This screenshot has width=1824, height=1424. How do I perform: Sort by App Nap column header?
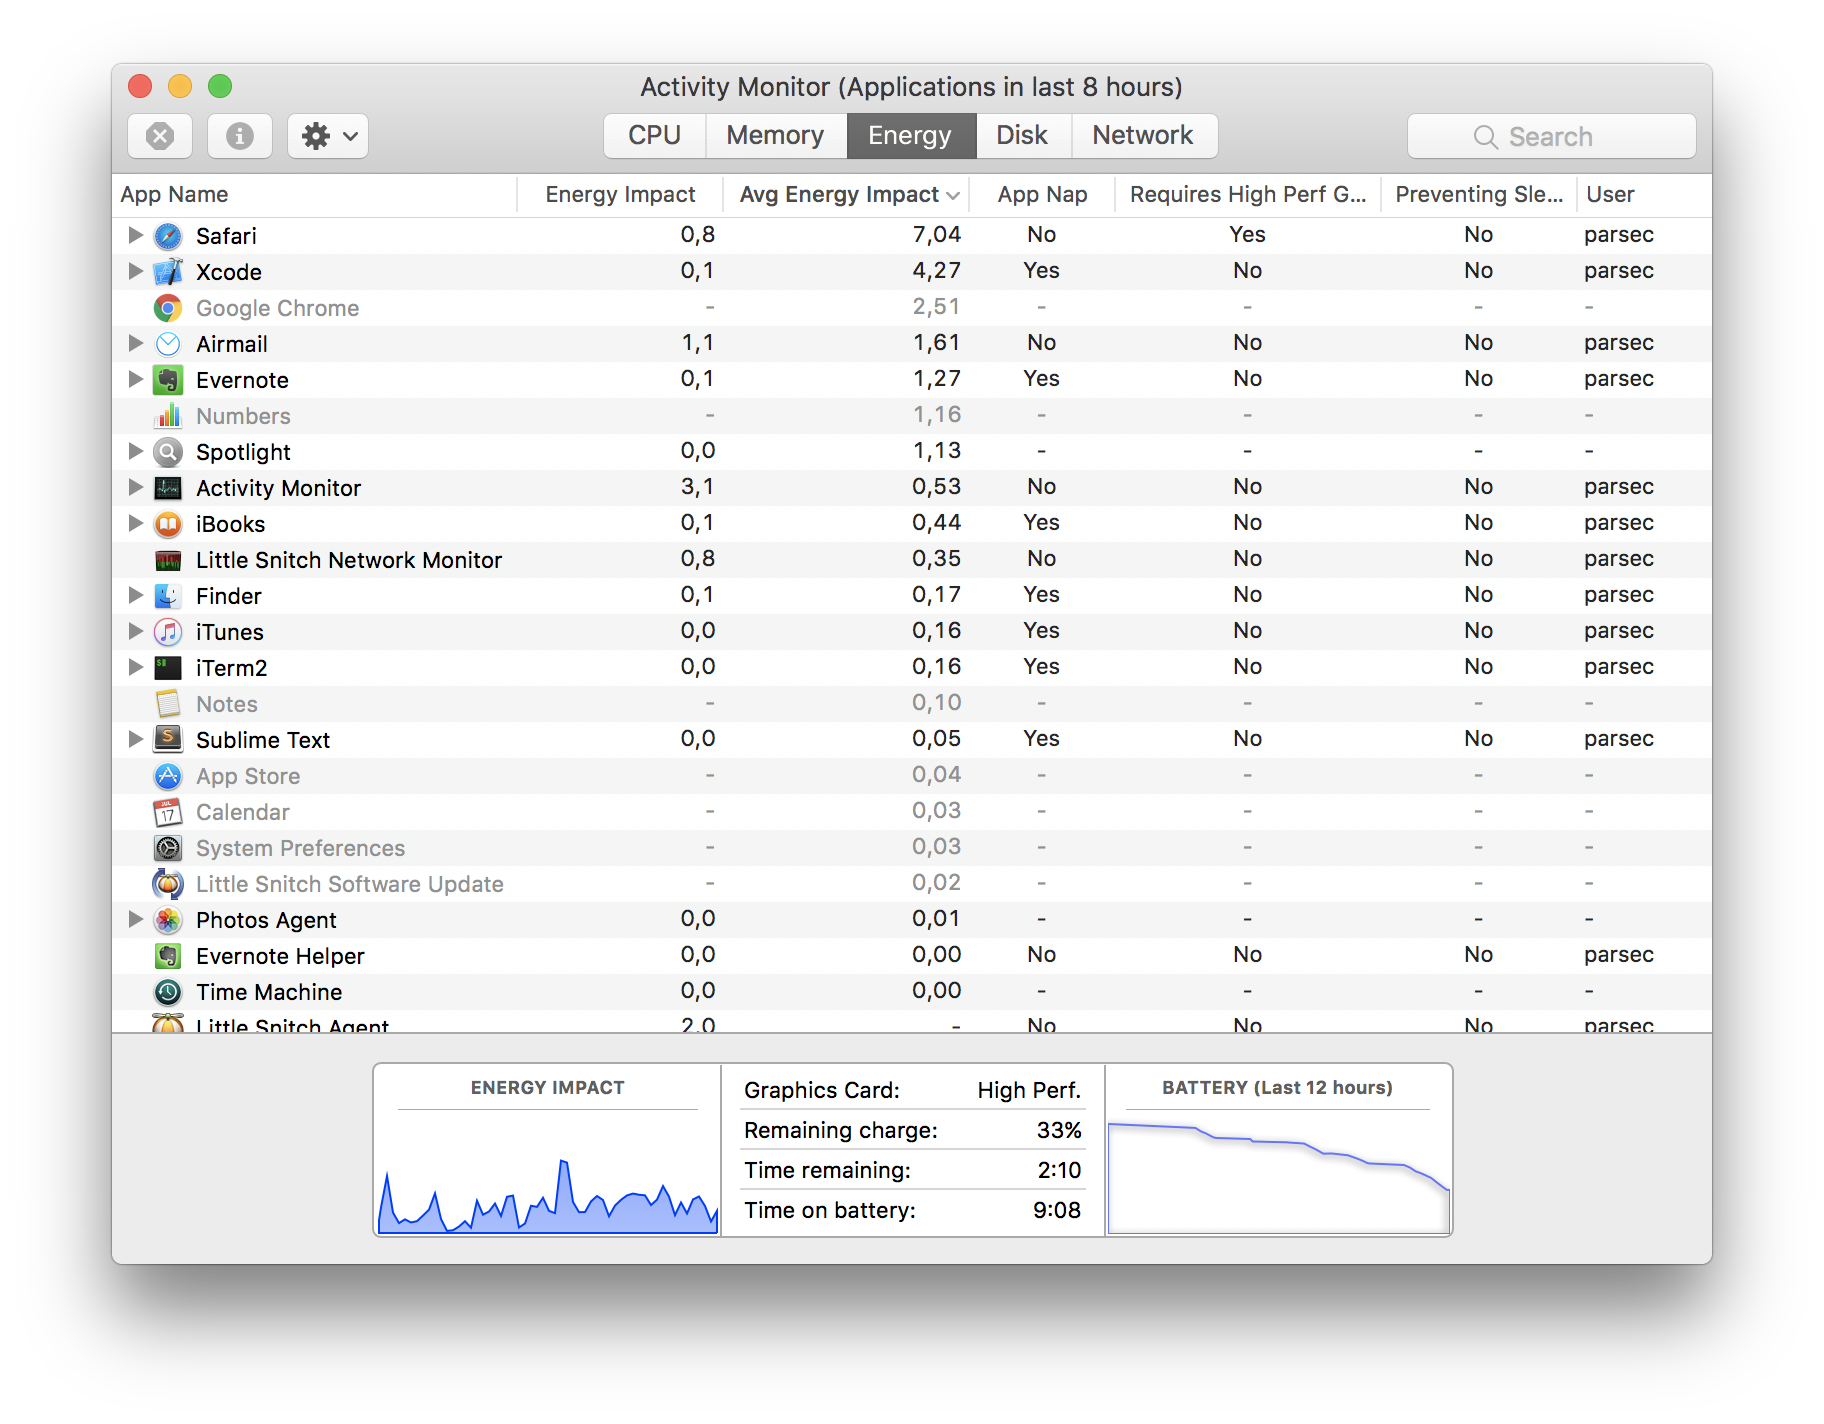tap(1042, 195)
